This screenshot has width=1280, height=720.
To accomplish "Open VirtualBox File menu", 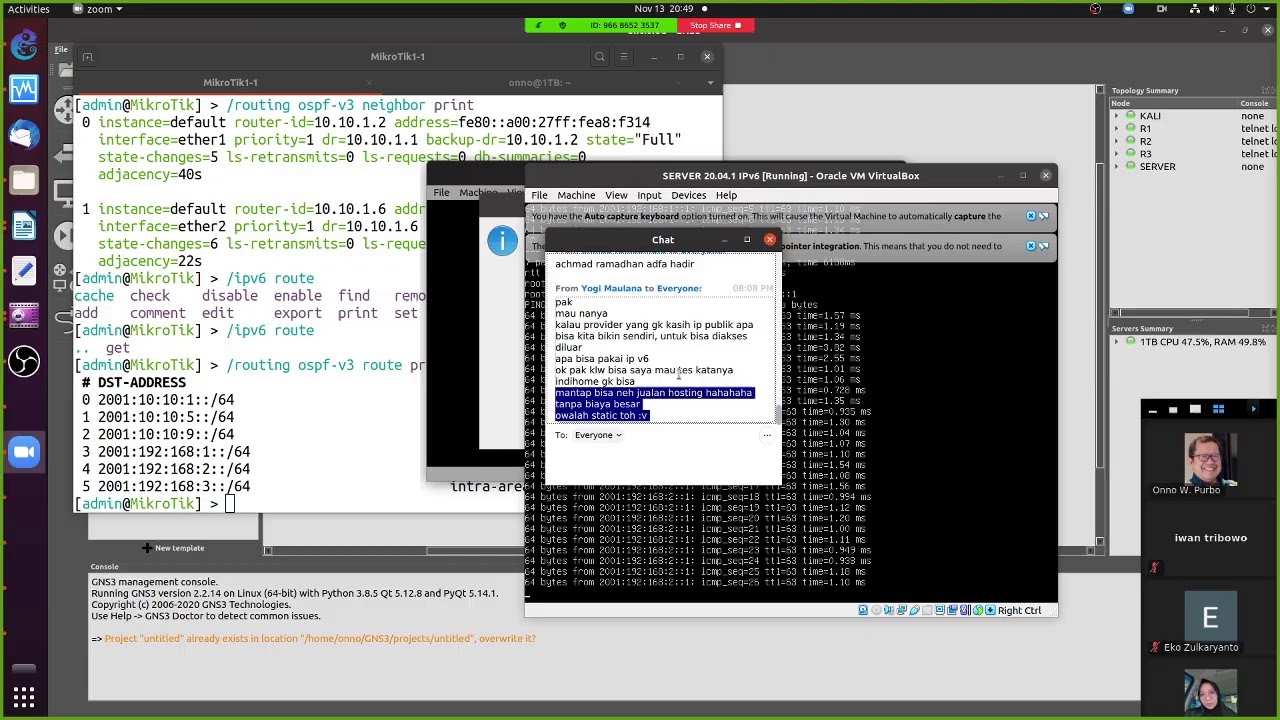I will [539, 195].
